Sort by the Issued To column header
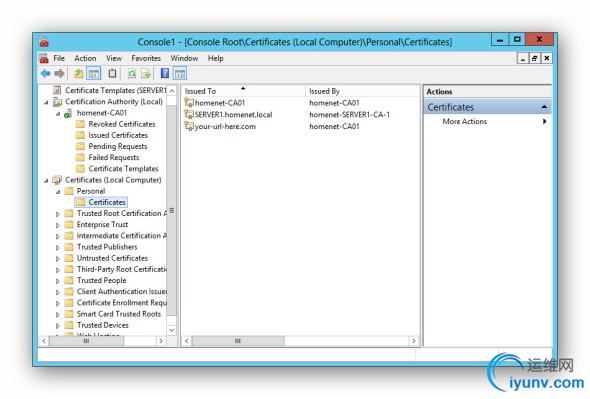The width and height of the screenshot is (590, 399). click(x=243, y=91)
